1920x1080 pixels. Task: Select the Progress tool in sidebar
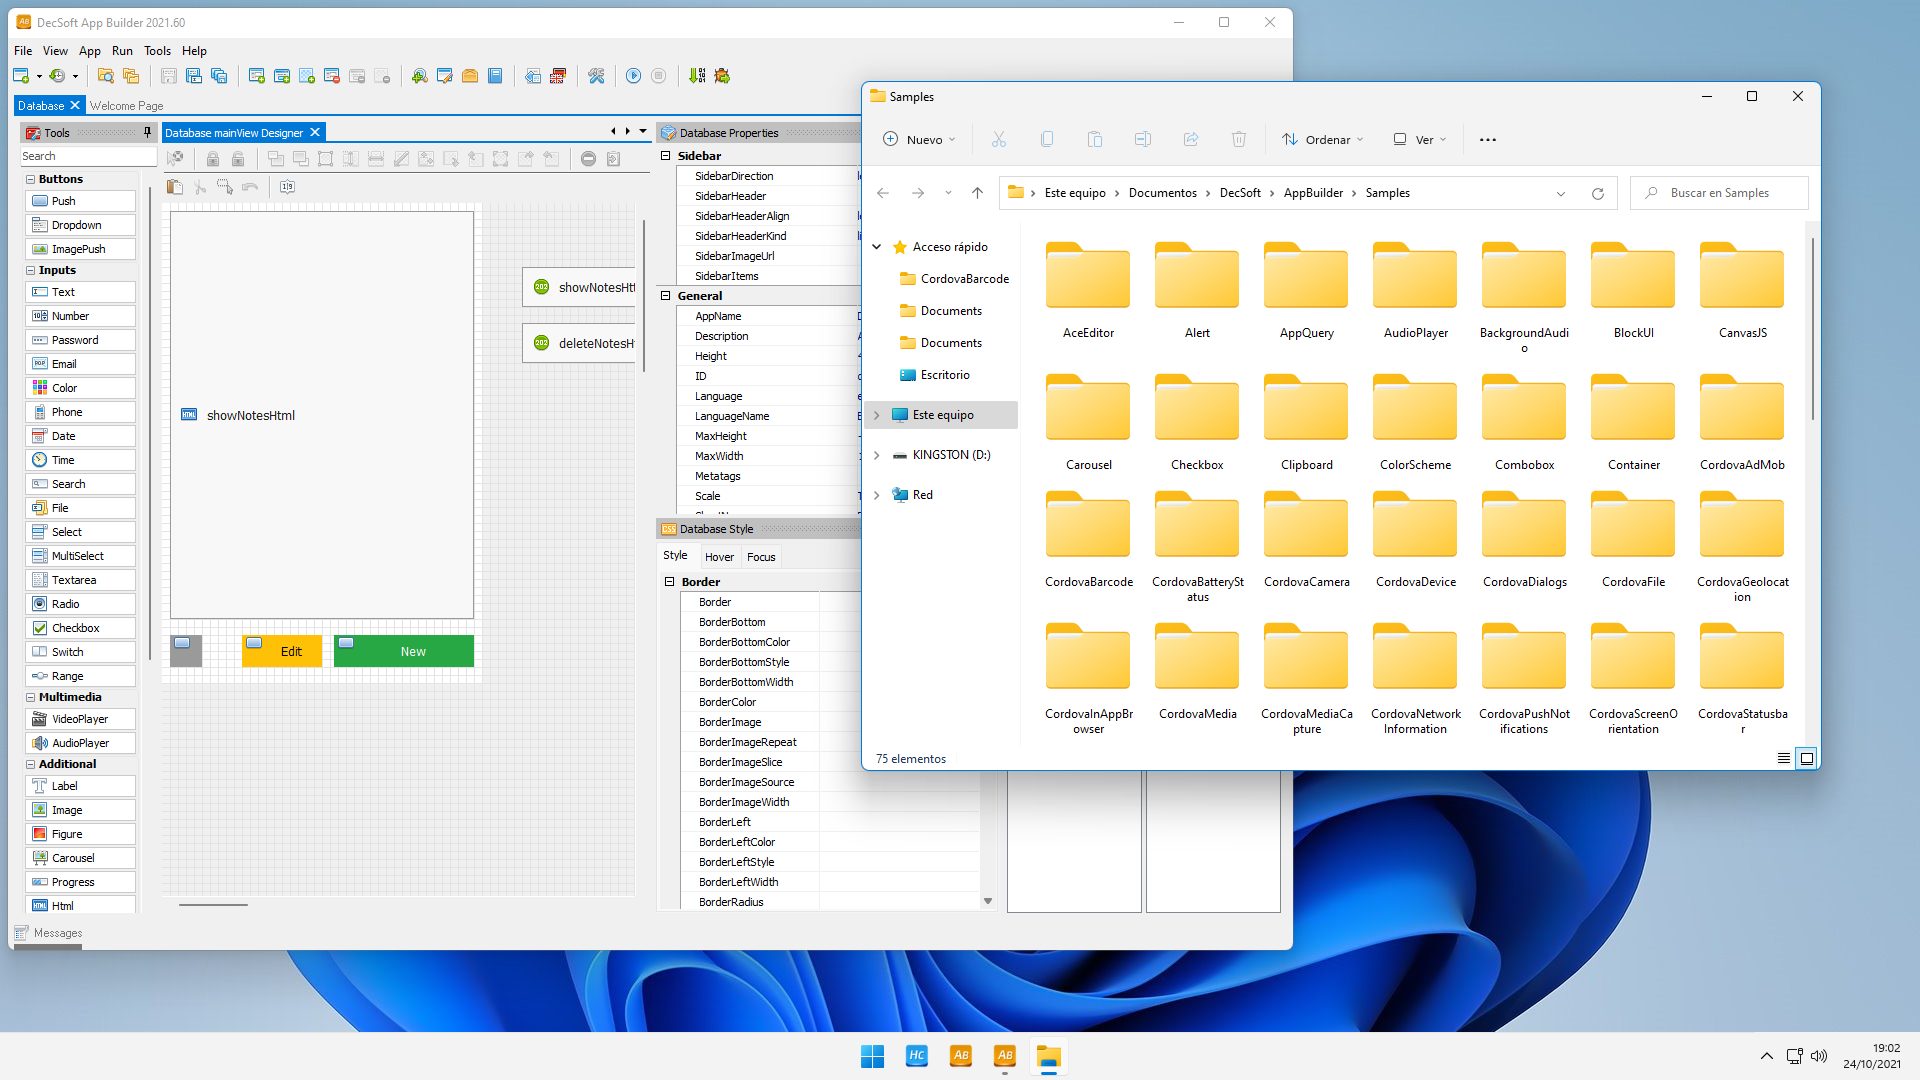click(x=71, y=881)
